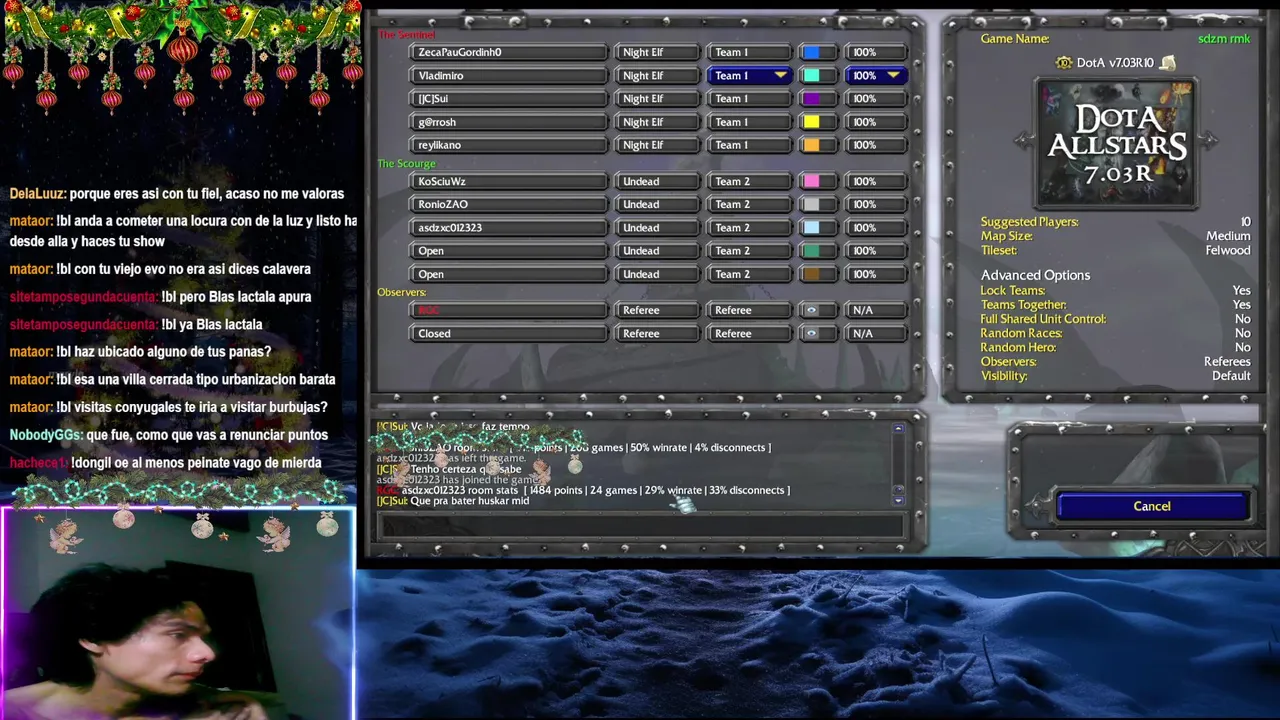
Task: Click the game name 'sdzm rmk'
Action: [x=1224, y=39]
